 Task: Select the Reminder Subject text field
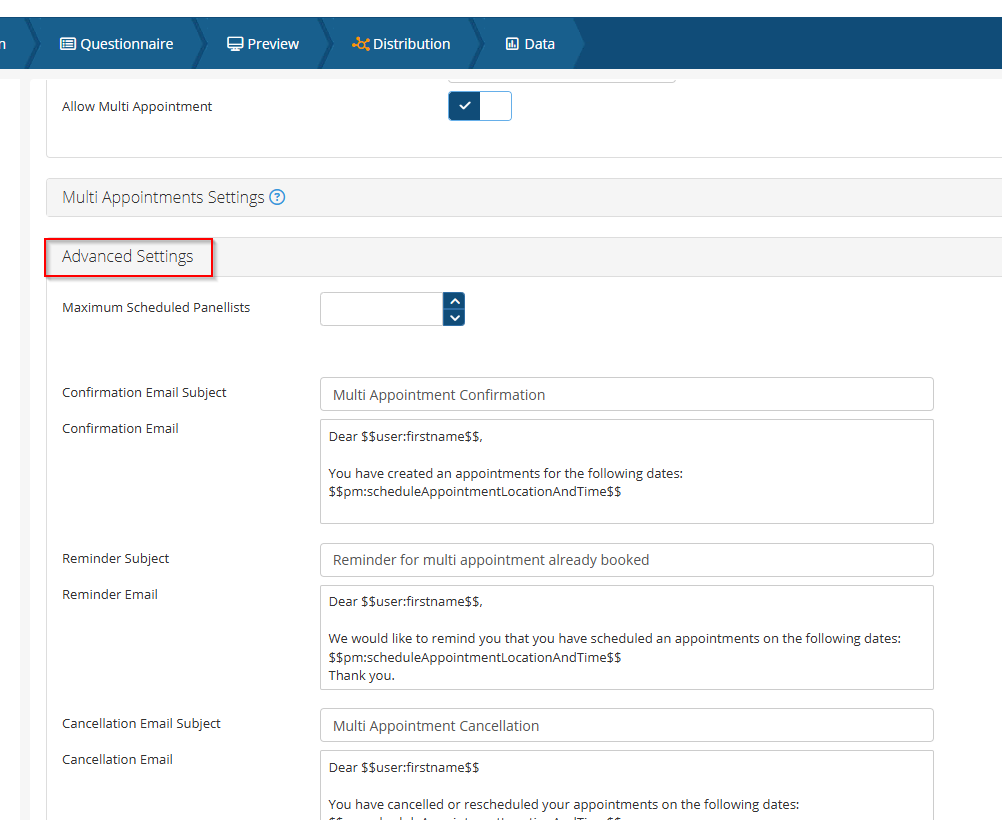click(x=626, y=560)
